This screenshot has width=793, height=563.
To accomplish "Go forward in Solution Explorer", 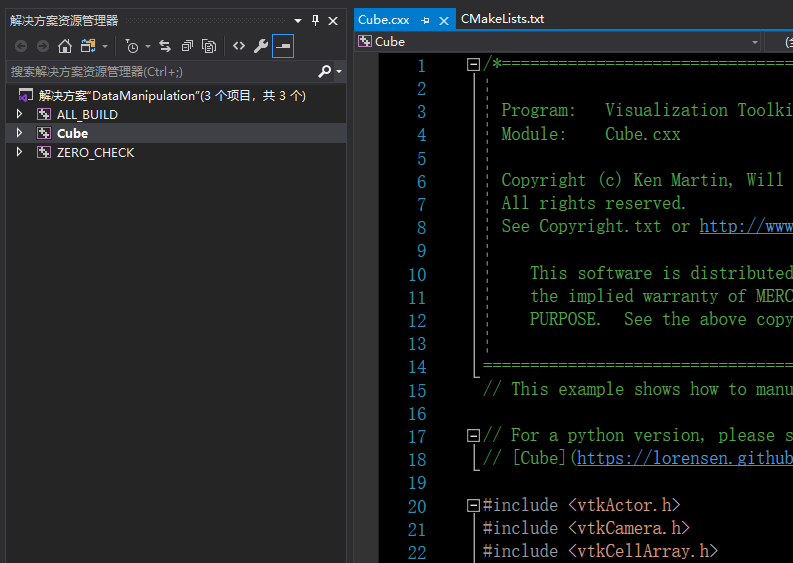I will pos(43,47).
